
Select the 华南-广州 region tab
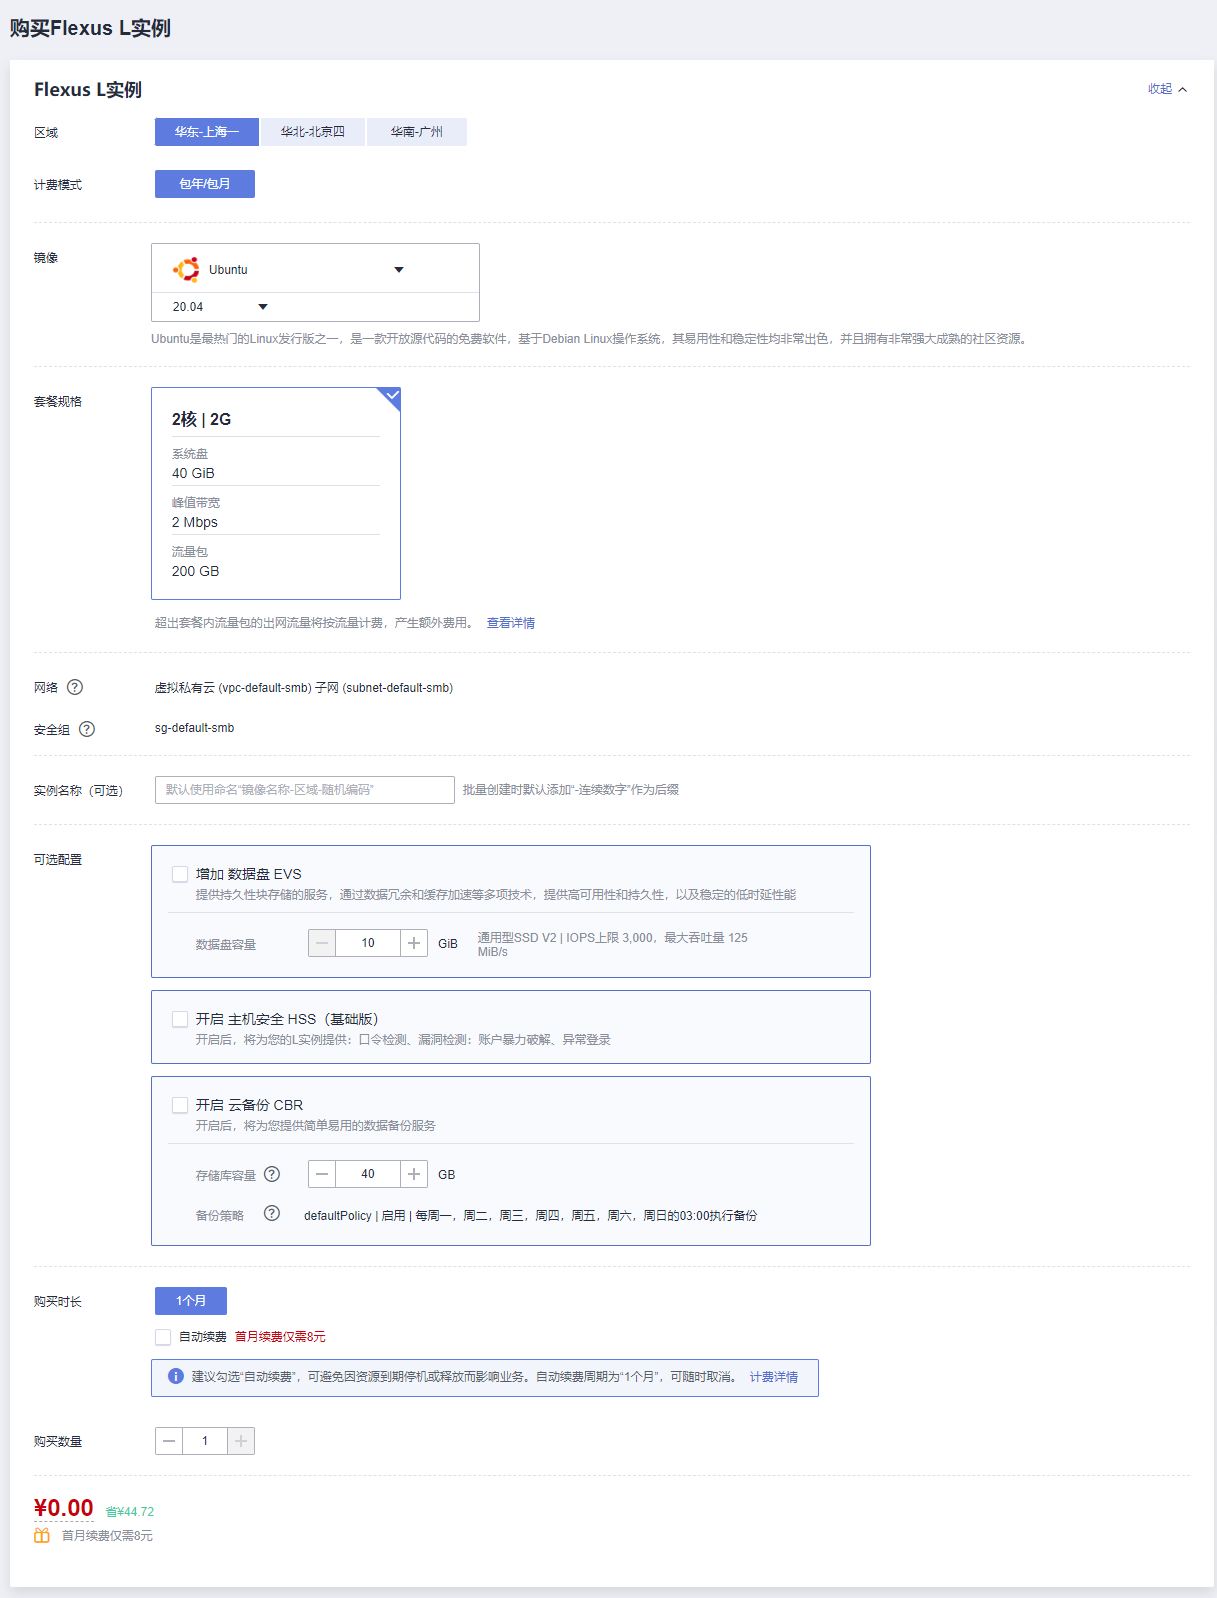coord(417,132)
